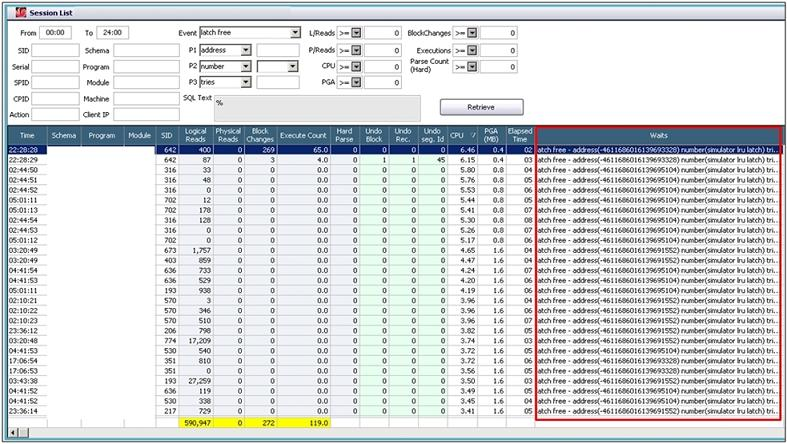Click the Module filter input field

click(x=147, y=82)
